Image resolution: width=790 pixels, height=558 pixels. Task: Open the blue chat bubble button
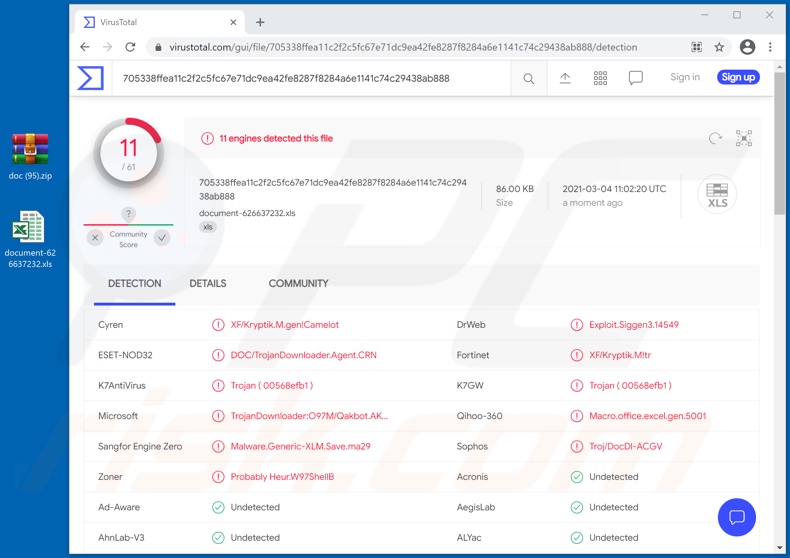pos(737,517)
